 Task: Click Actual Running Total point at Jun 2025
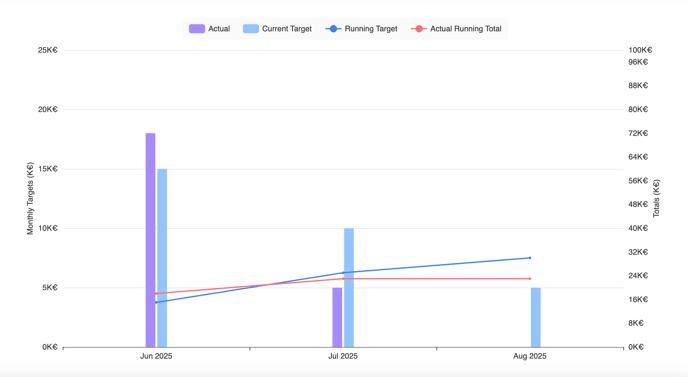(156, 294)
